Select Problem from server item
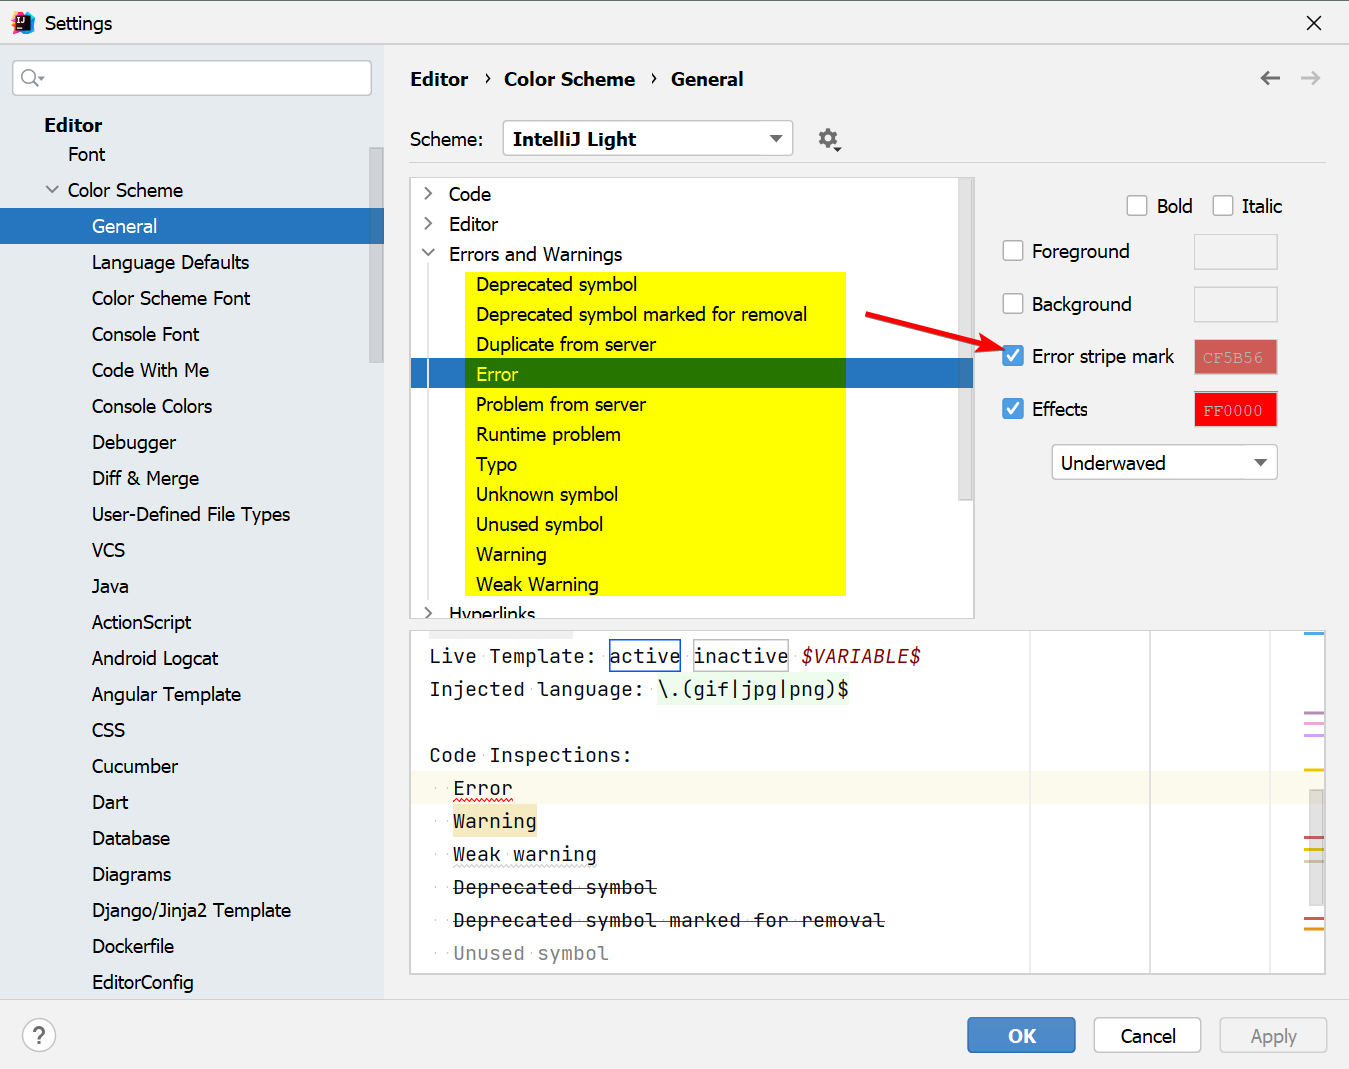 point(561,404)
